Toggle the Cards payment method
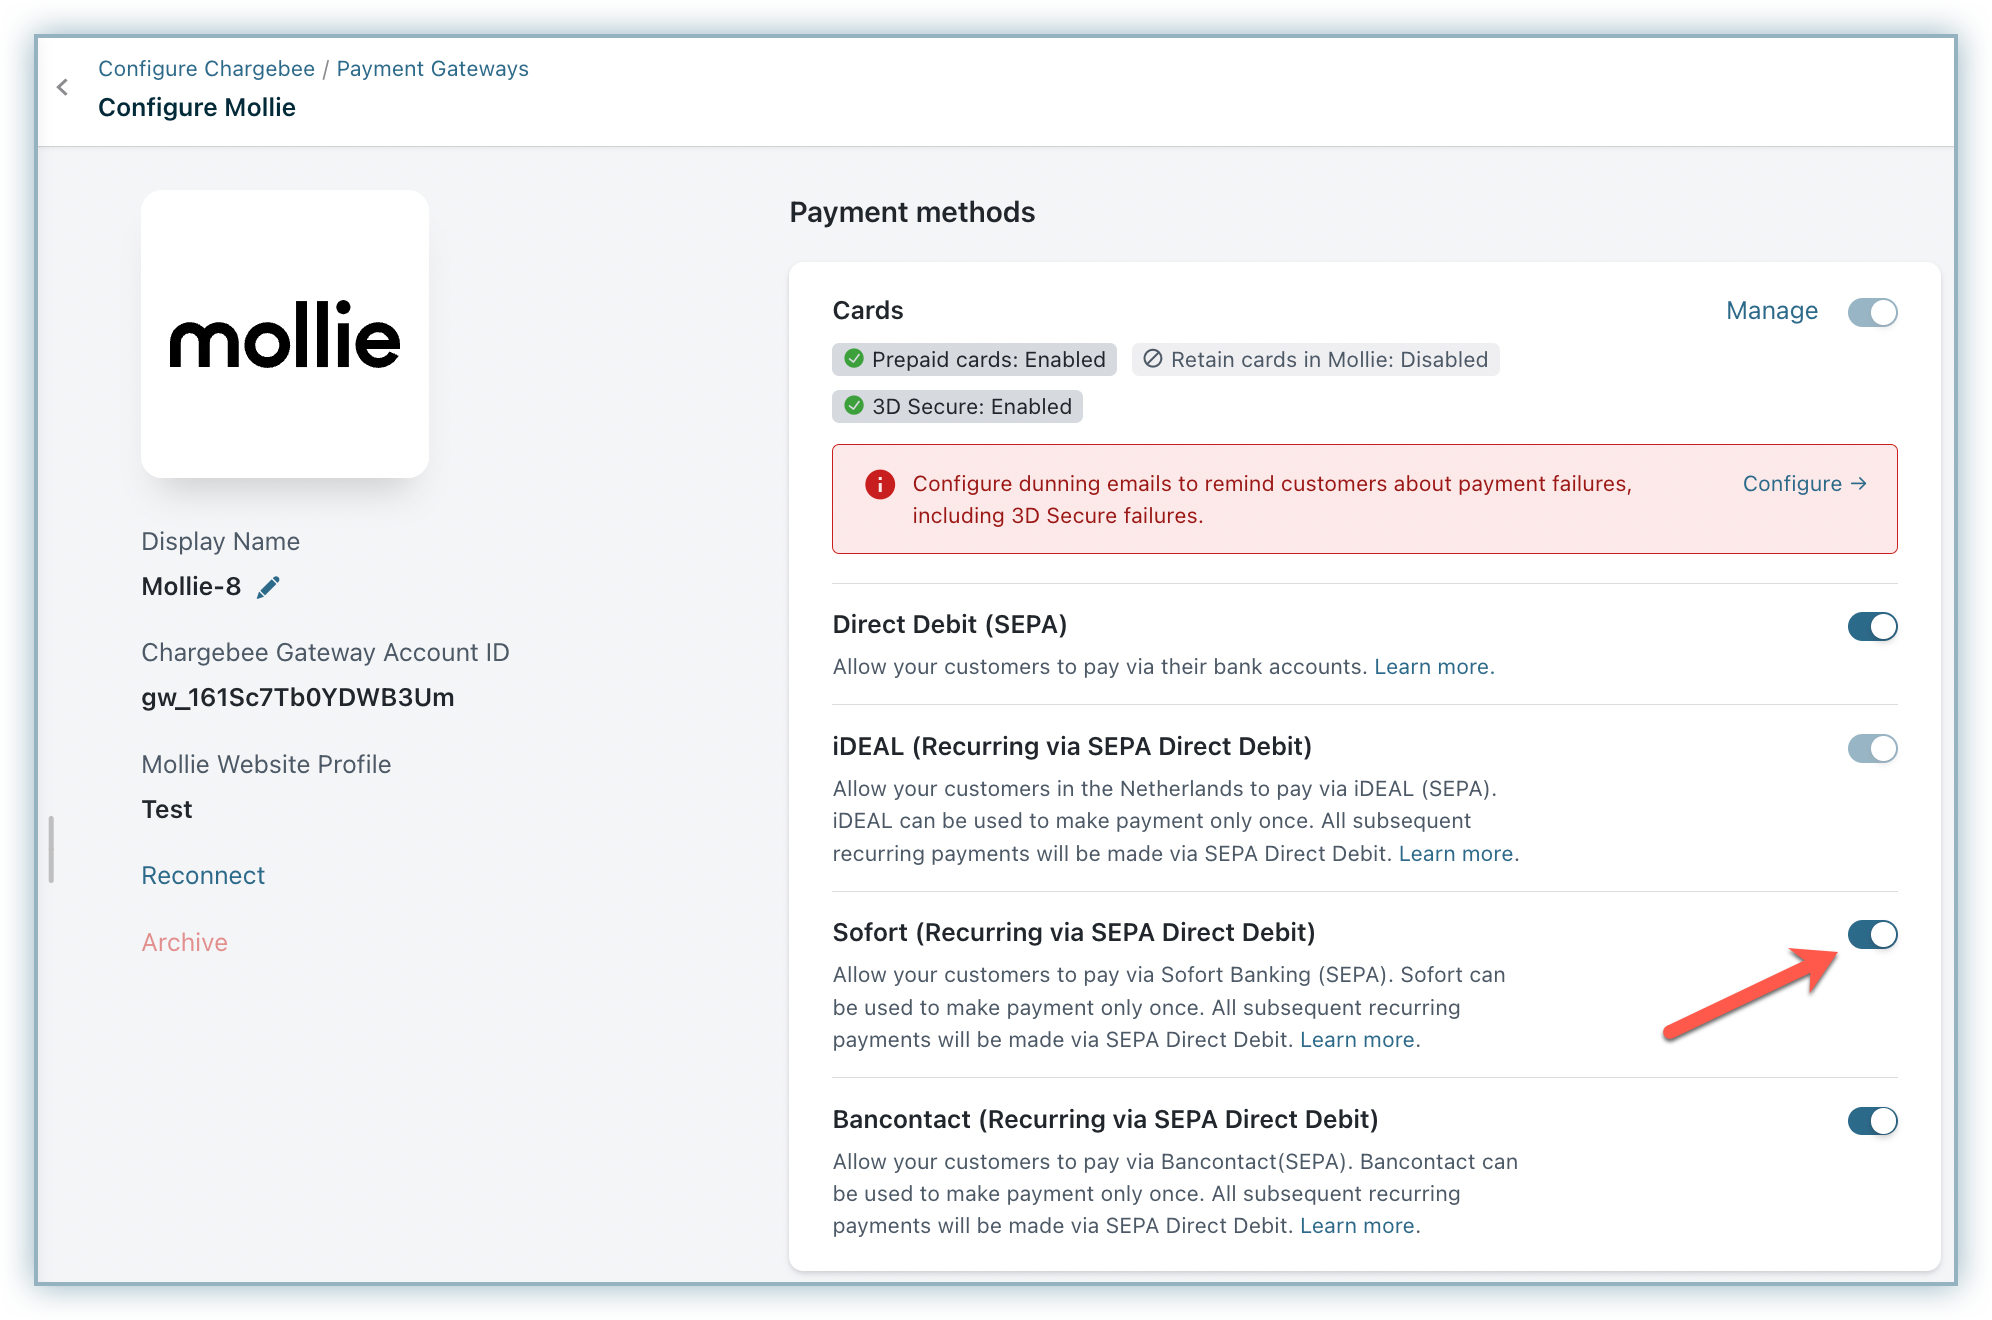The width and height of the screenshot is (1992, 1320). pyautogui.click(x=1872, y=312)
